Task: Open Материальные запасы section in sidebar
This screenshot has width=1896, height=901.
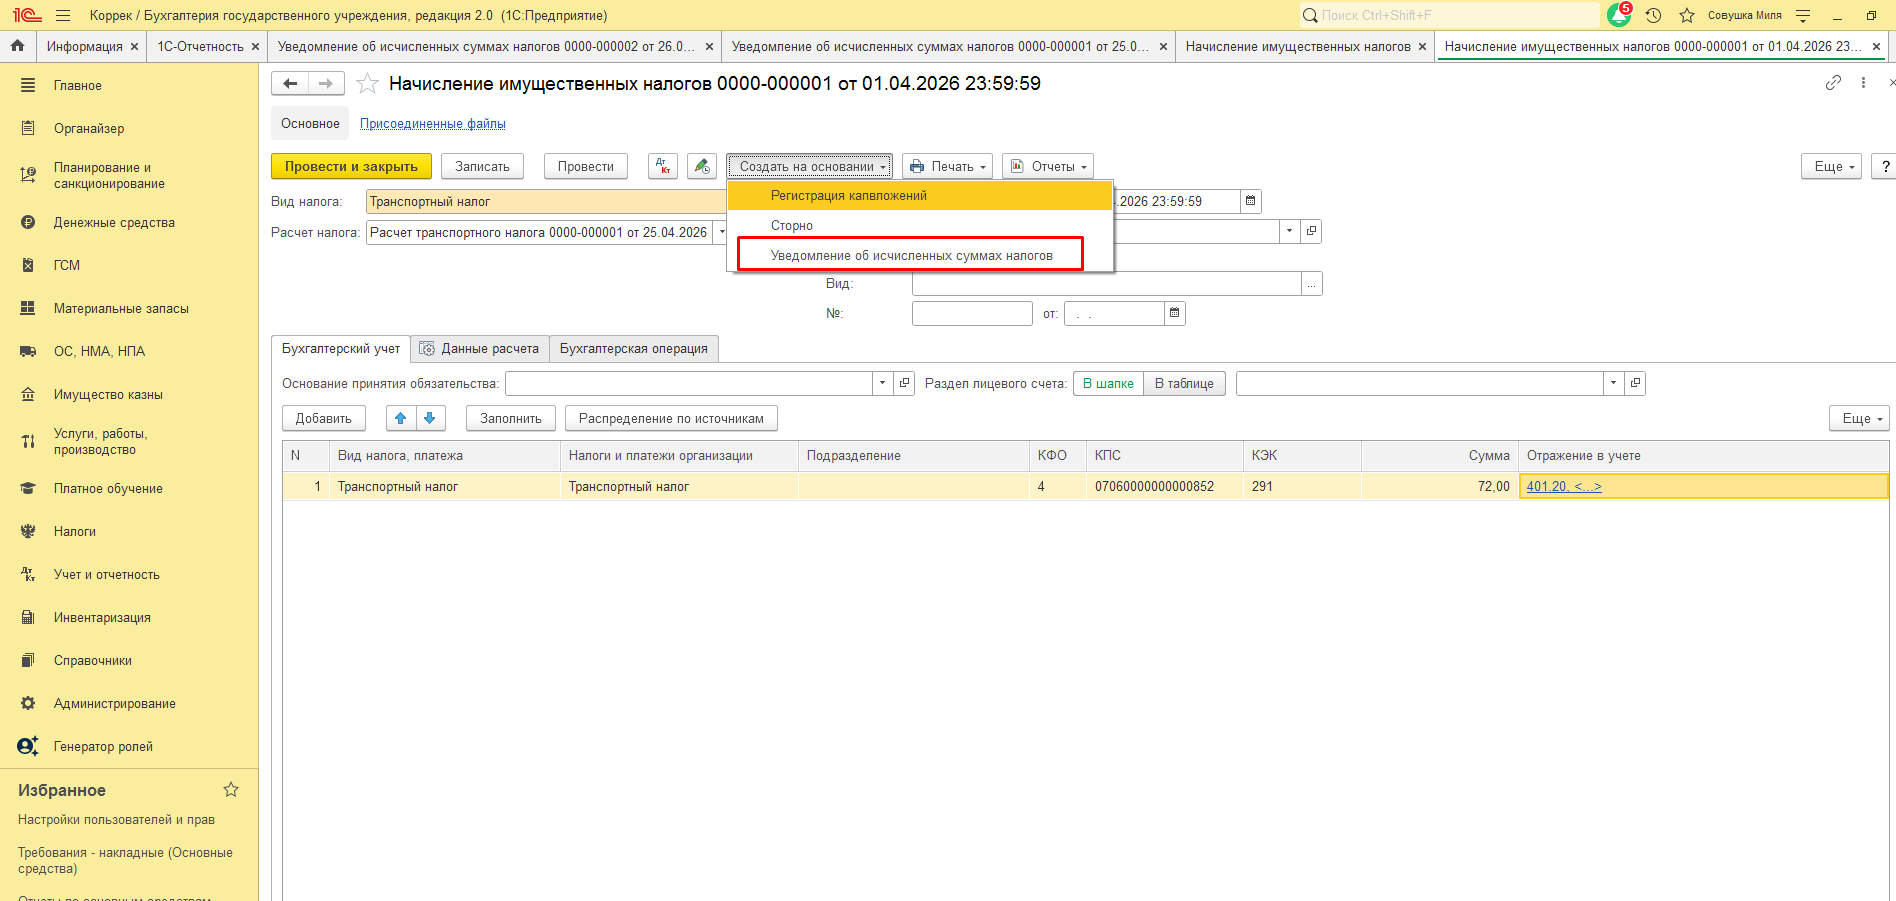Action: tap(121, 308)
